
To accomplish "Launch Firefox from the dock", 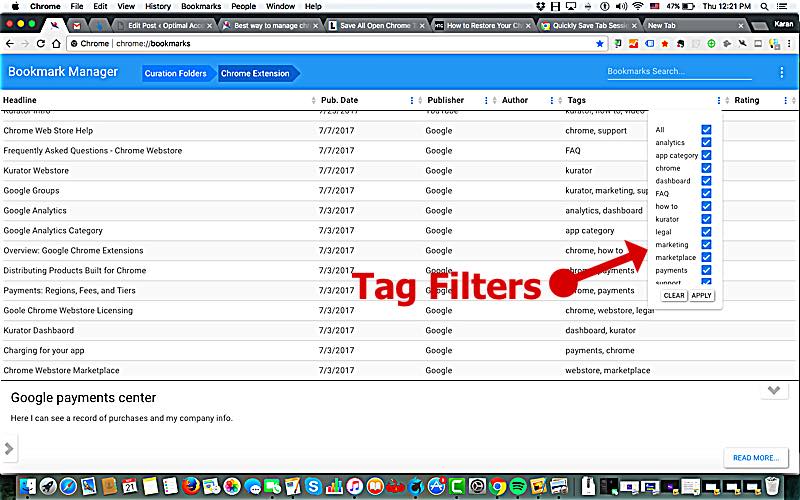I will click(191, 486).
